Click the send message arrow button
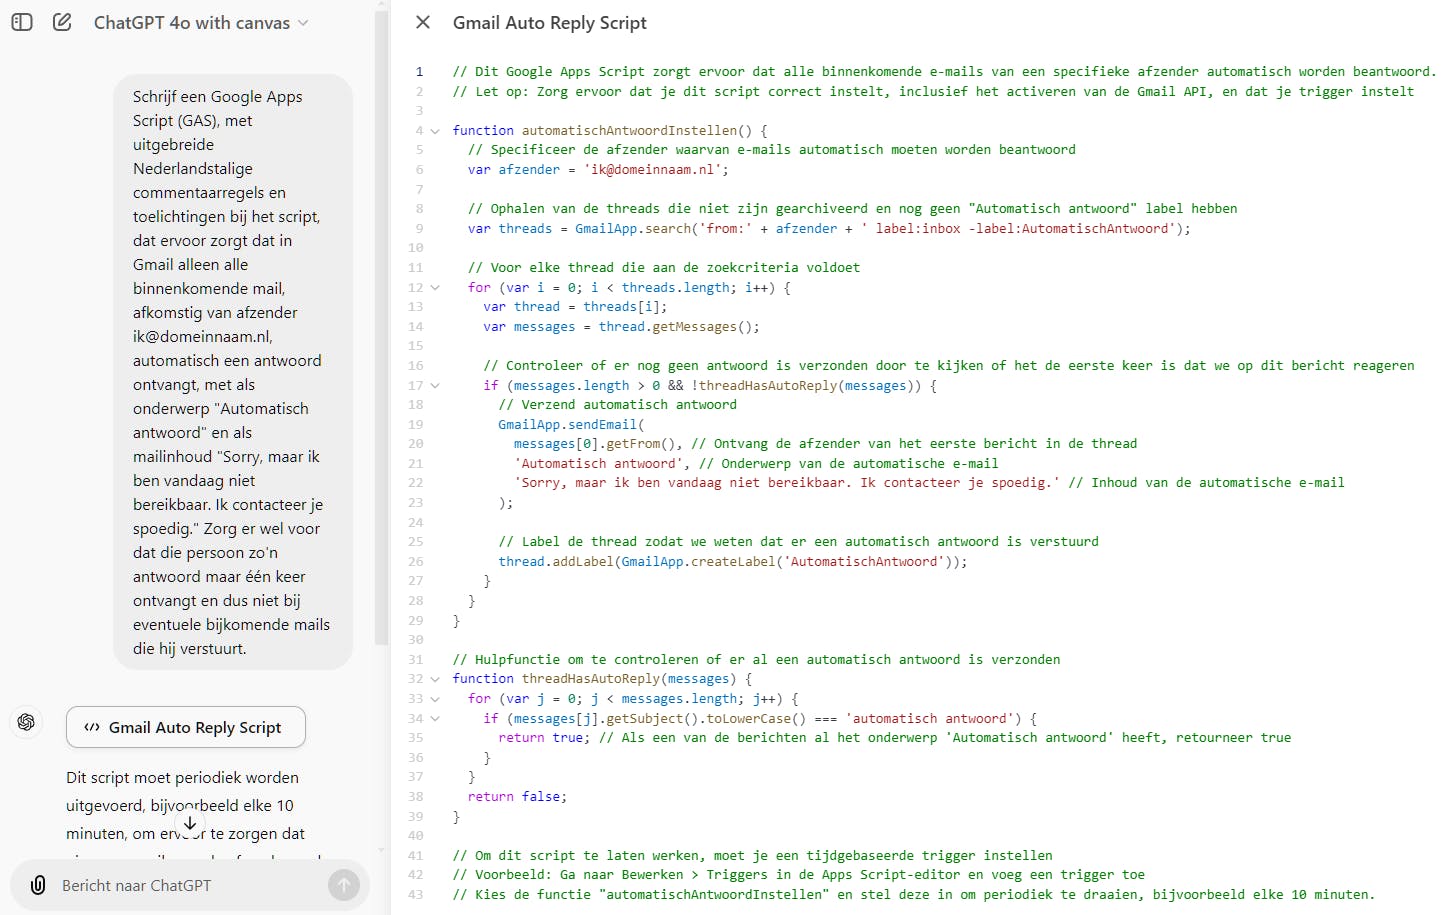The height and width of the screenshot is (915, 1443). pyautogui.click(x=344, y=885)
